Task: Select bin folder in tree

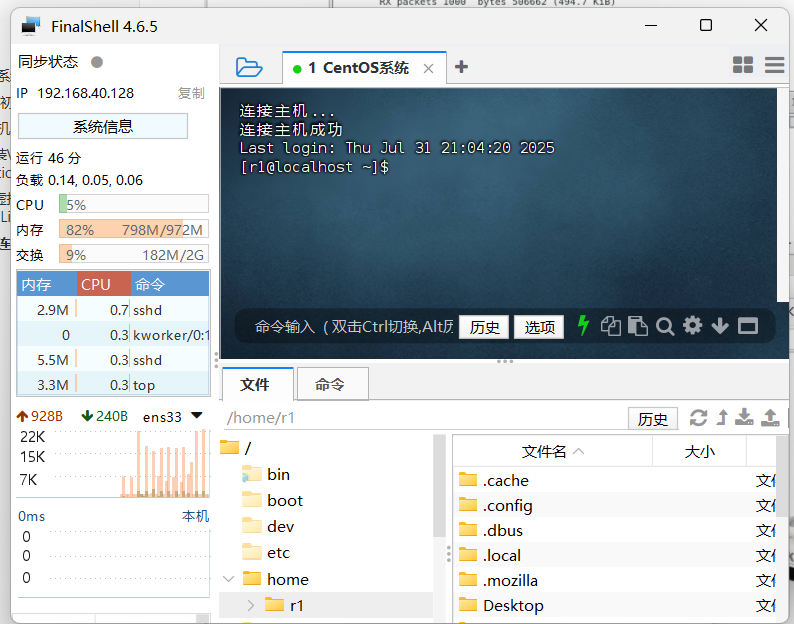Action: pos(266,475)
